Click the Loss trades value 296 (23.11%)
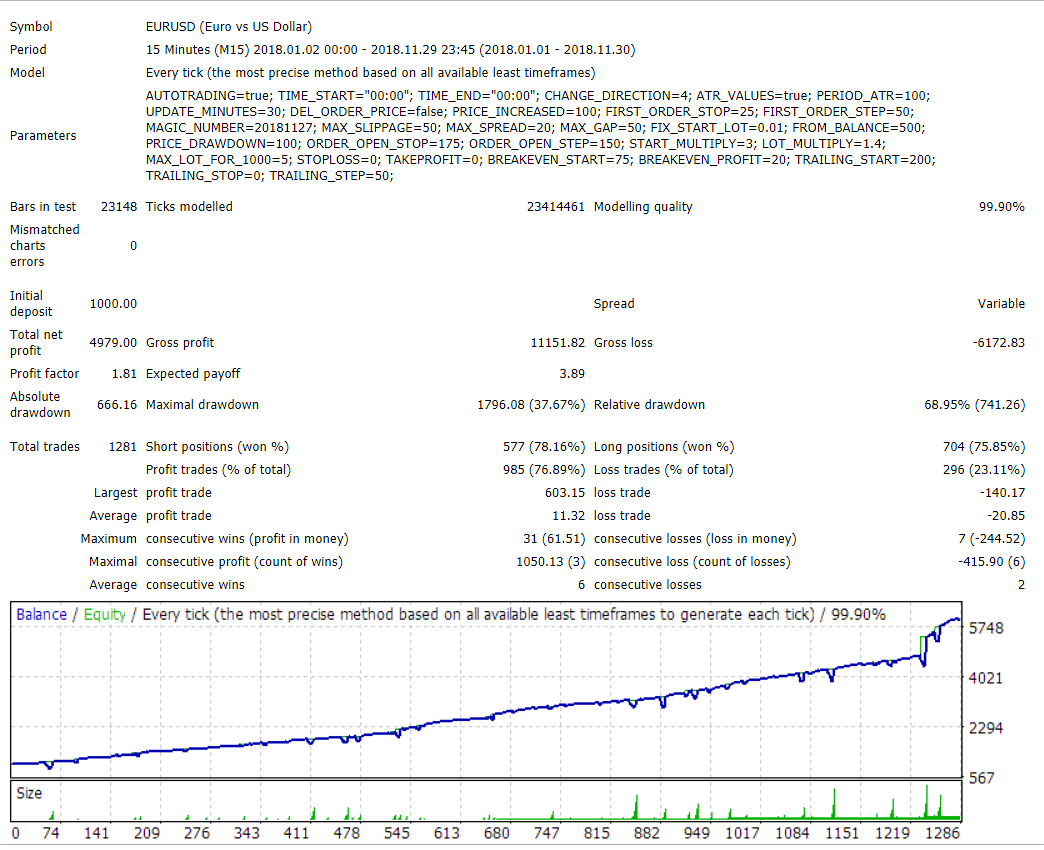The width and height of the screenshot is (1044, 850). pos(984,470)
